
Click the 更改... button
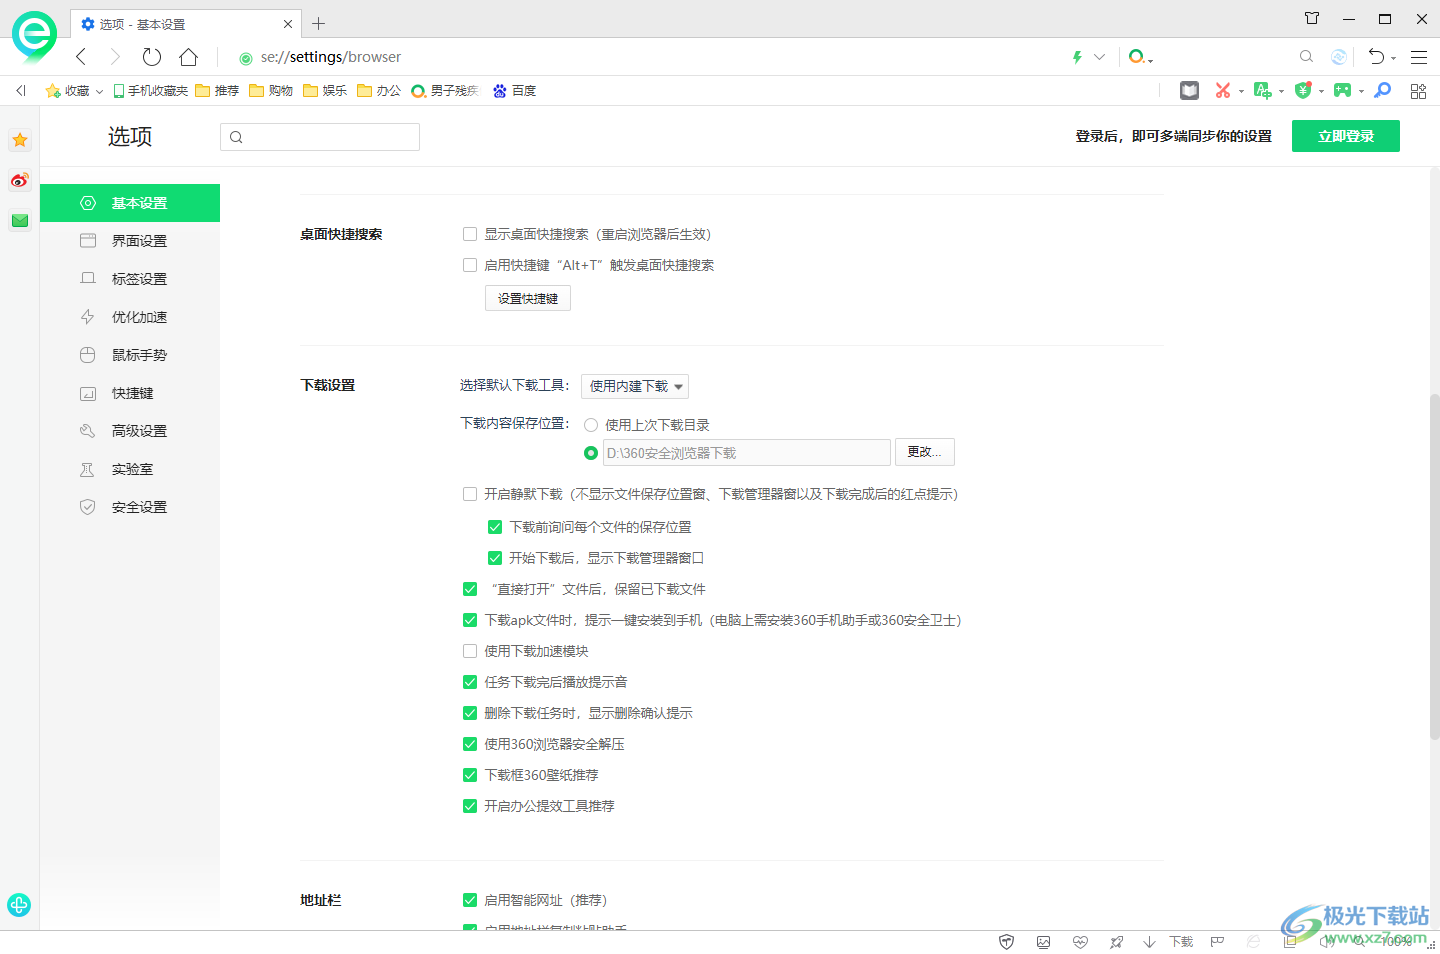coord(925,452)
